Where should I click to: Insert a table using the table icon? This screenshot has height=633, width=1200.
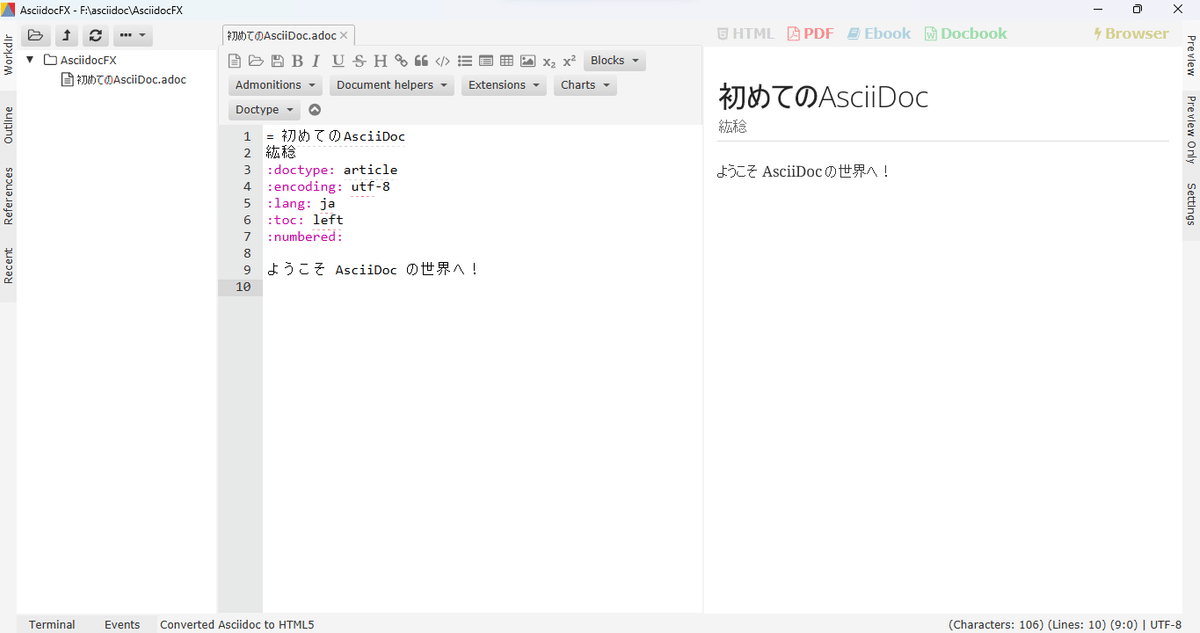[506, 60]
